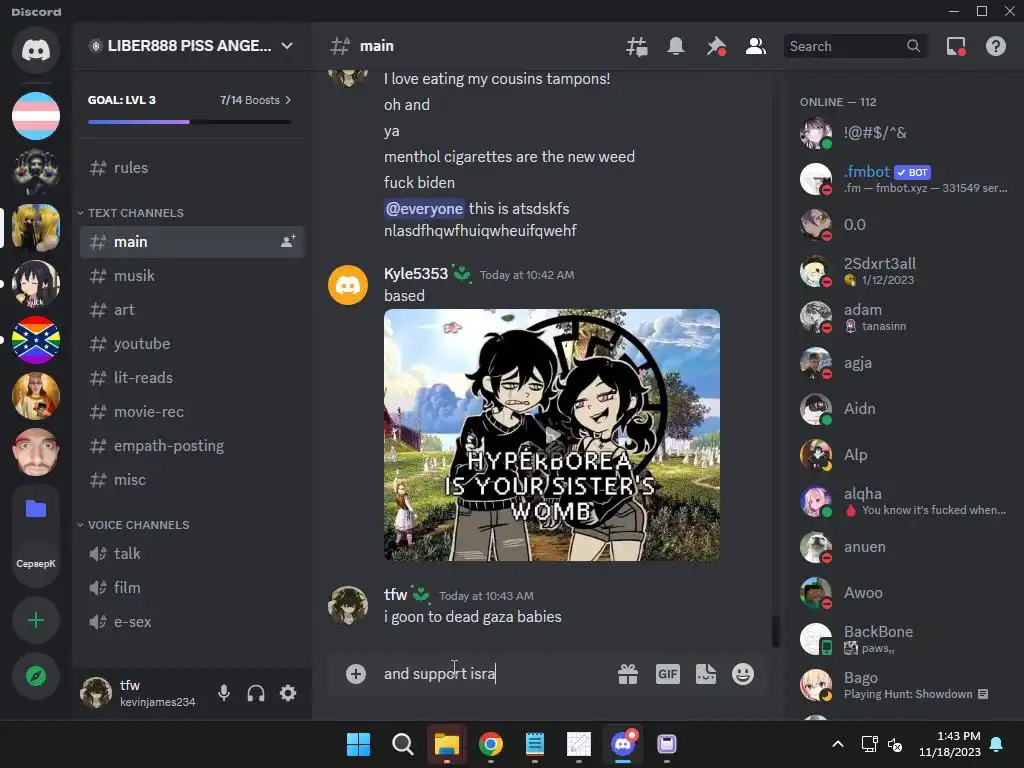Open Explore Discoverable Servers compass icon
This screenshot has height=768, width=1024.
(36, 676)
